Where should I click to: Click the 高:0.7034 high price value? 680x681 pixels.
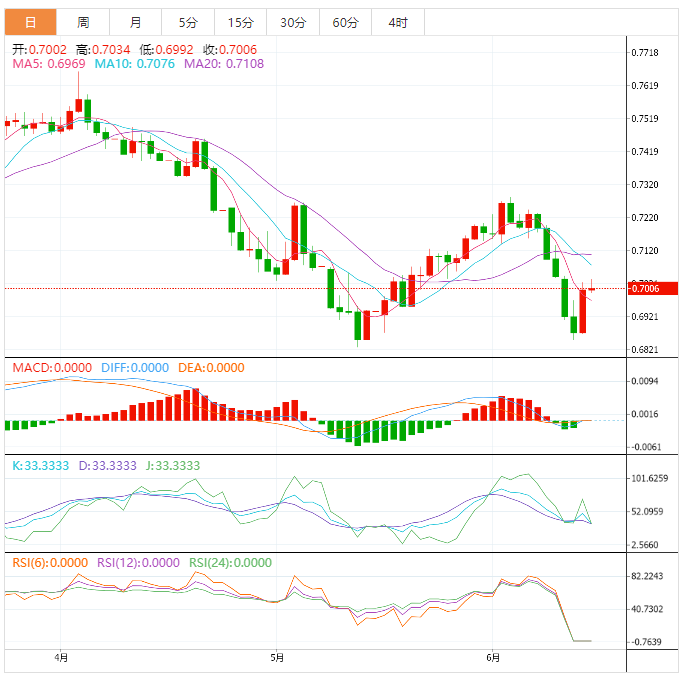(103, 50)
